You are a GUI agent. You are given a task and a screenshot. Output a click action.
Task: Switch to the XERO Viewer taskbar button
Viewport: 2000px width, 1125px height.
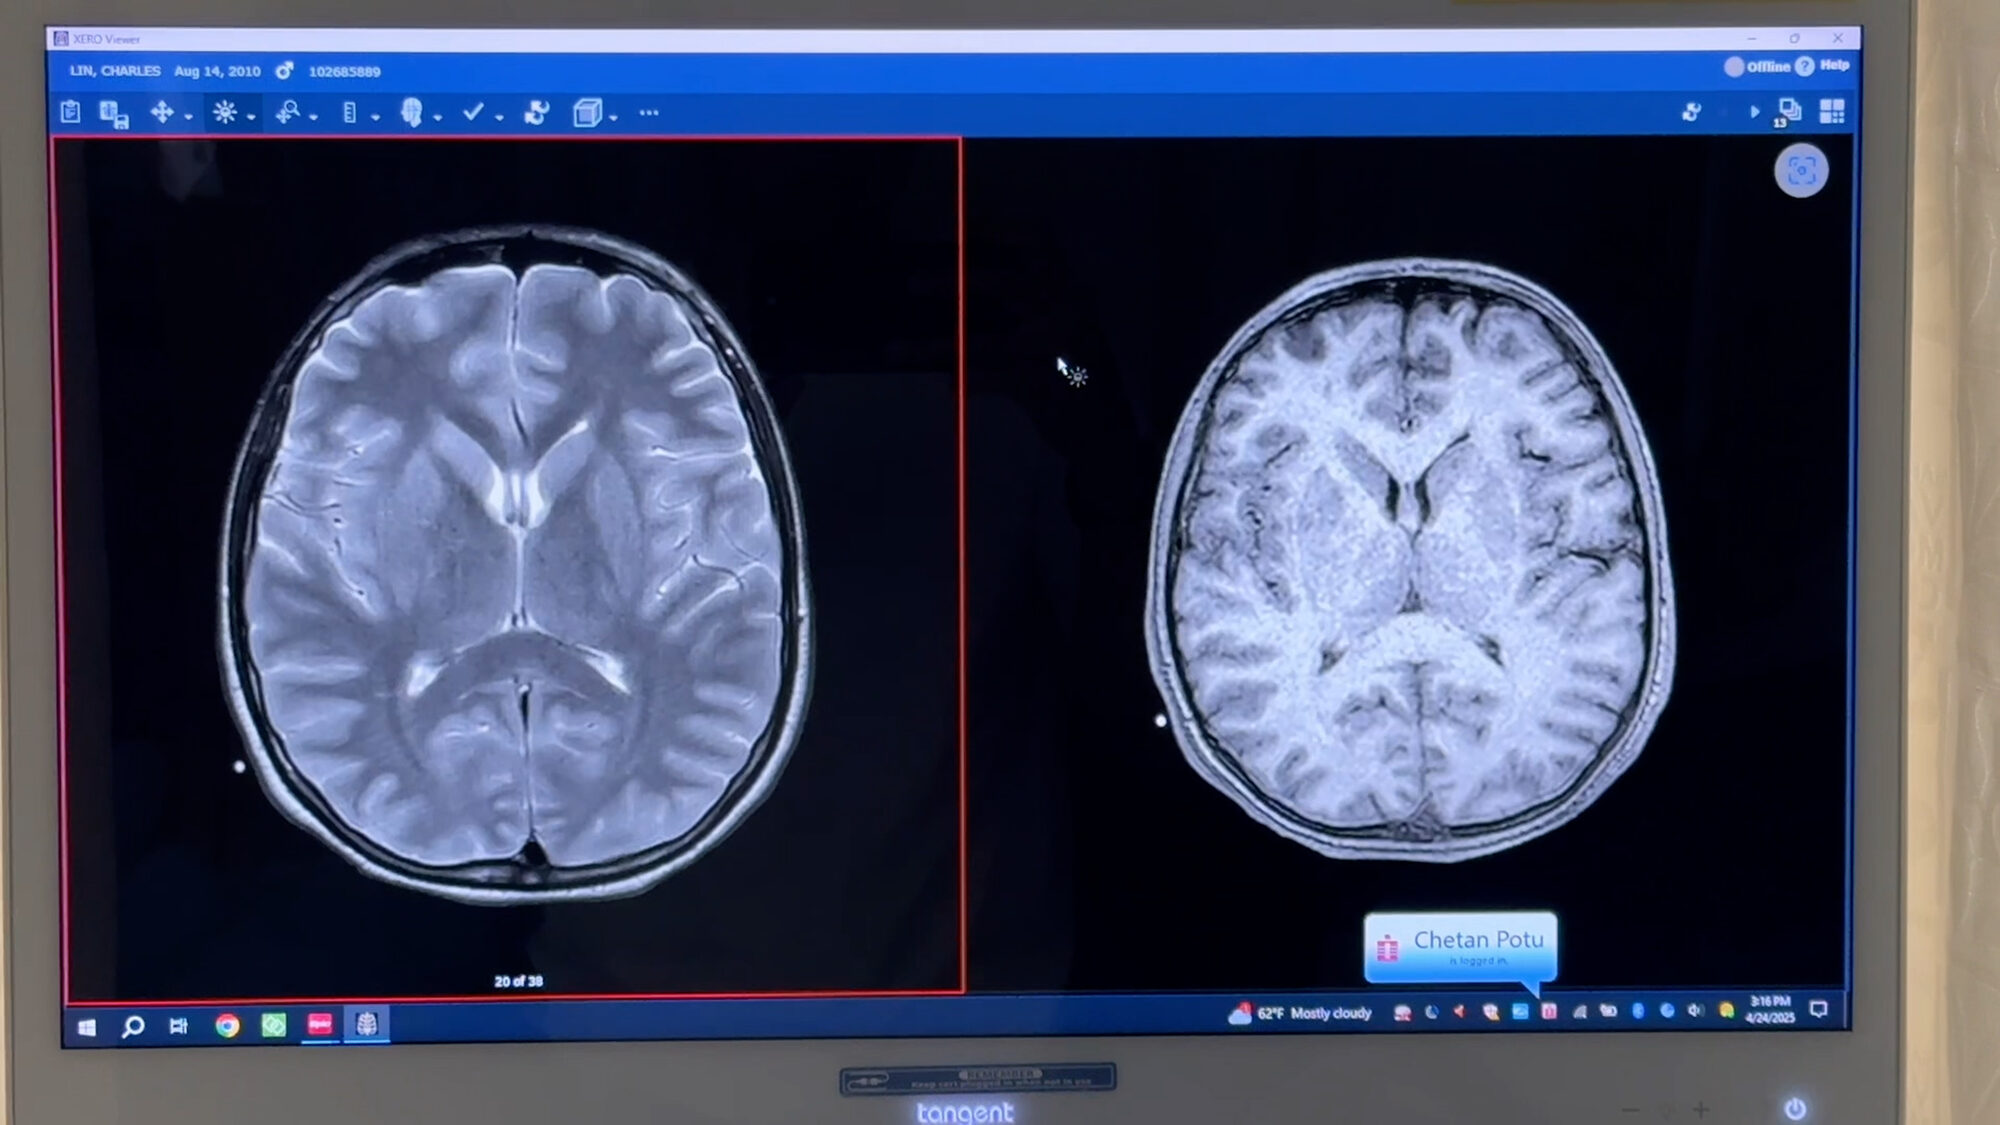tap(366, 1024)
